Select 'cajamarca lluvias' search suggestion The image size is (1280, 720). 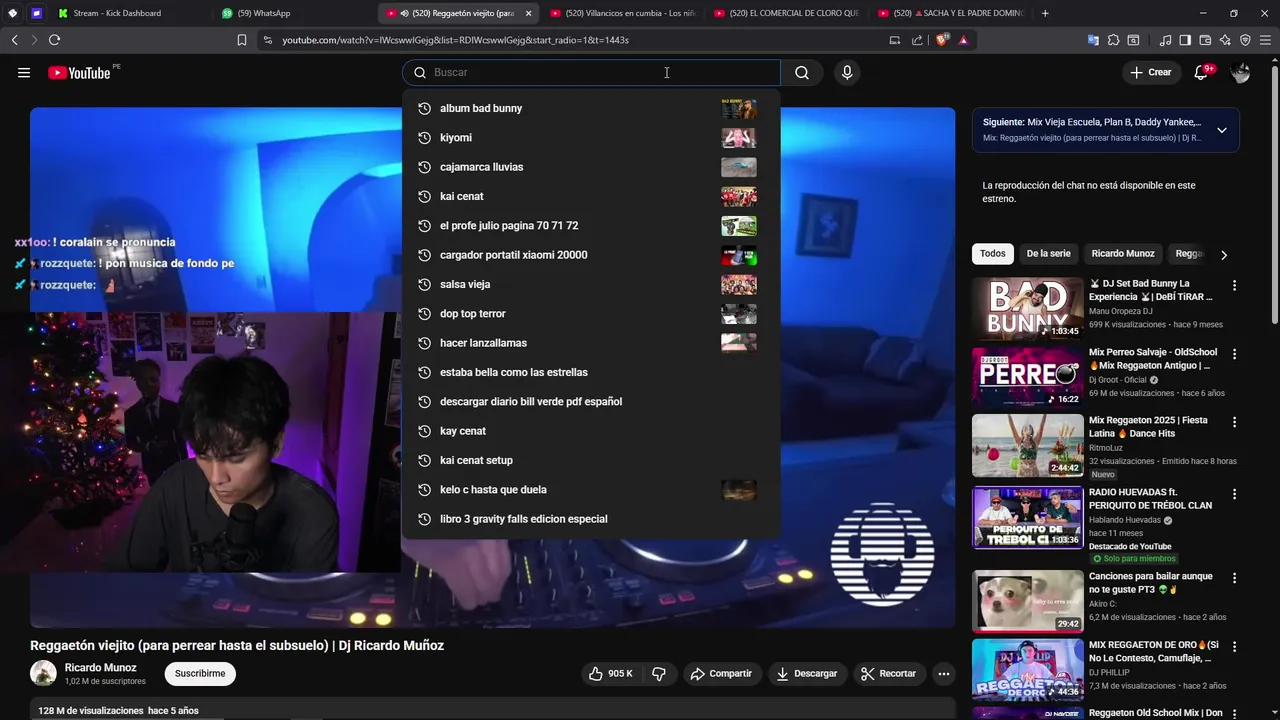click(591, 167)
